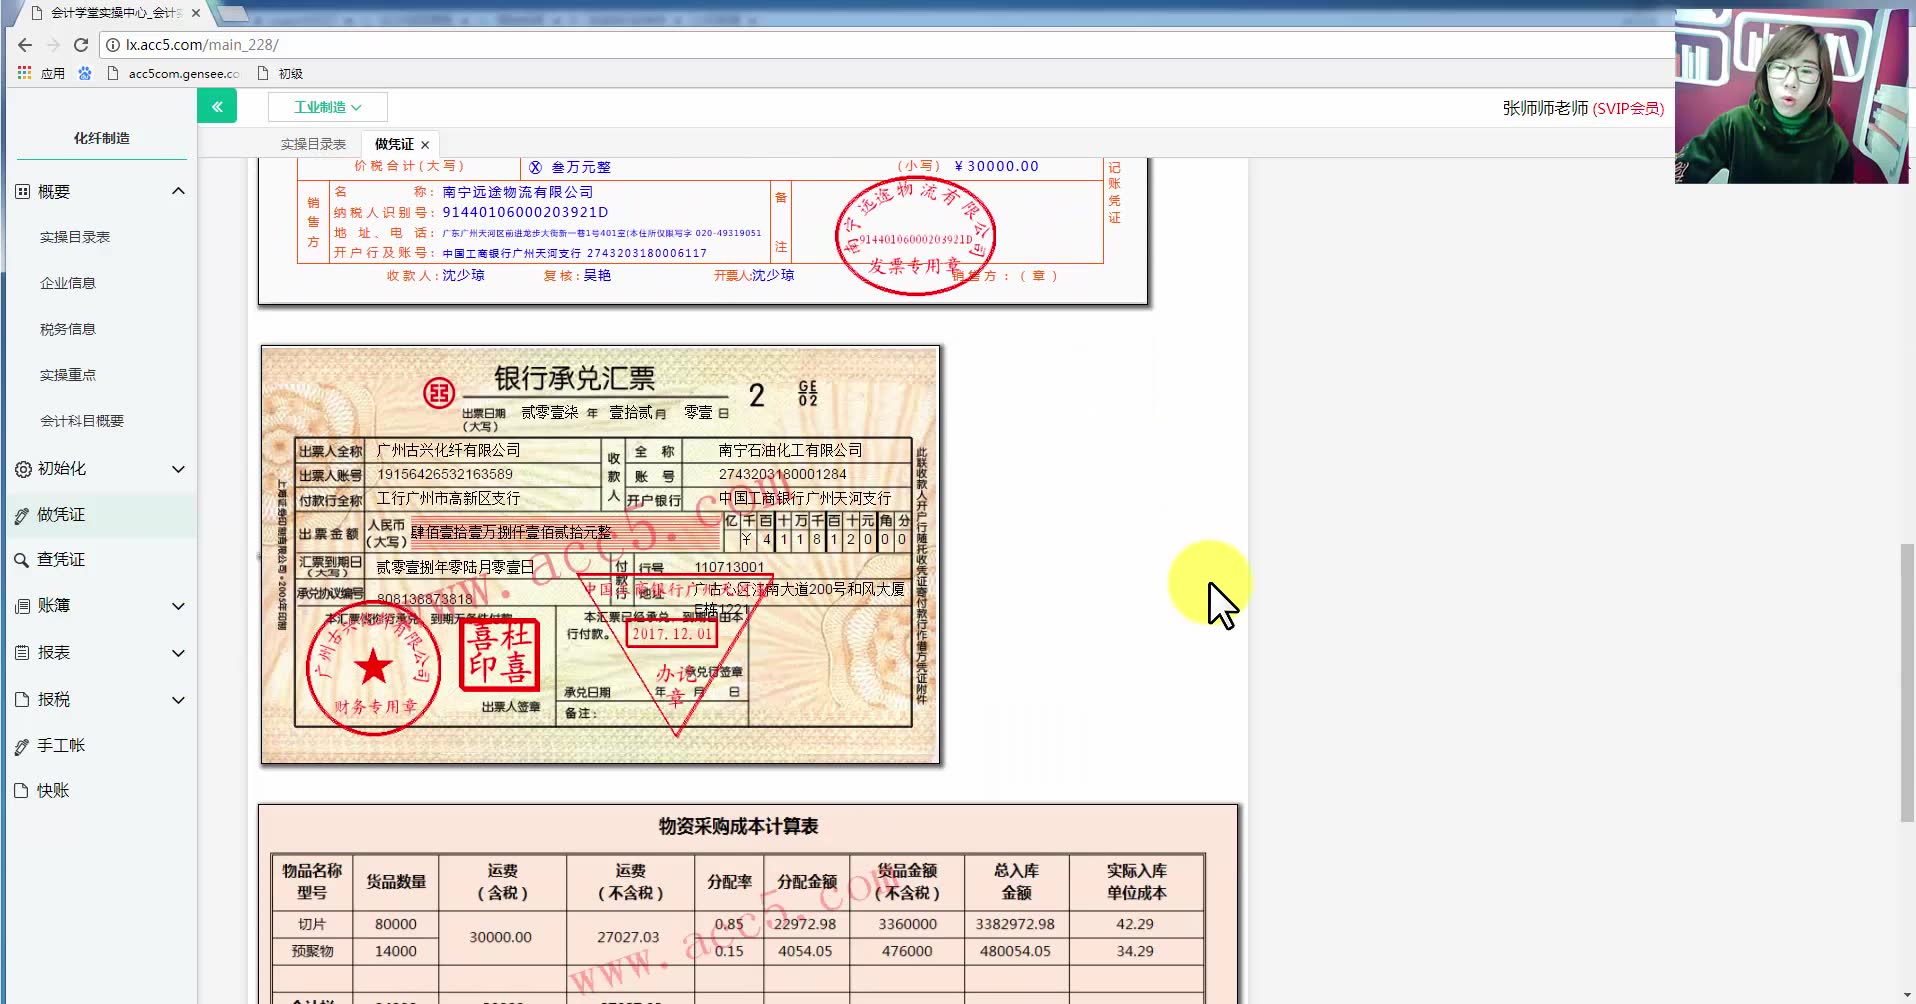Click the browser forward arrow
The image size is (1916, 1004).
click(x=53, y=45)
